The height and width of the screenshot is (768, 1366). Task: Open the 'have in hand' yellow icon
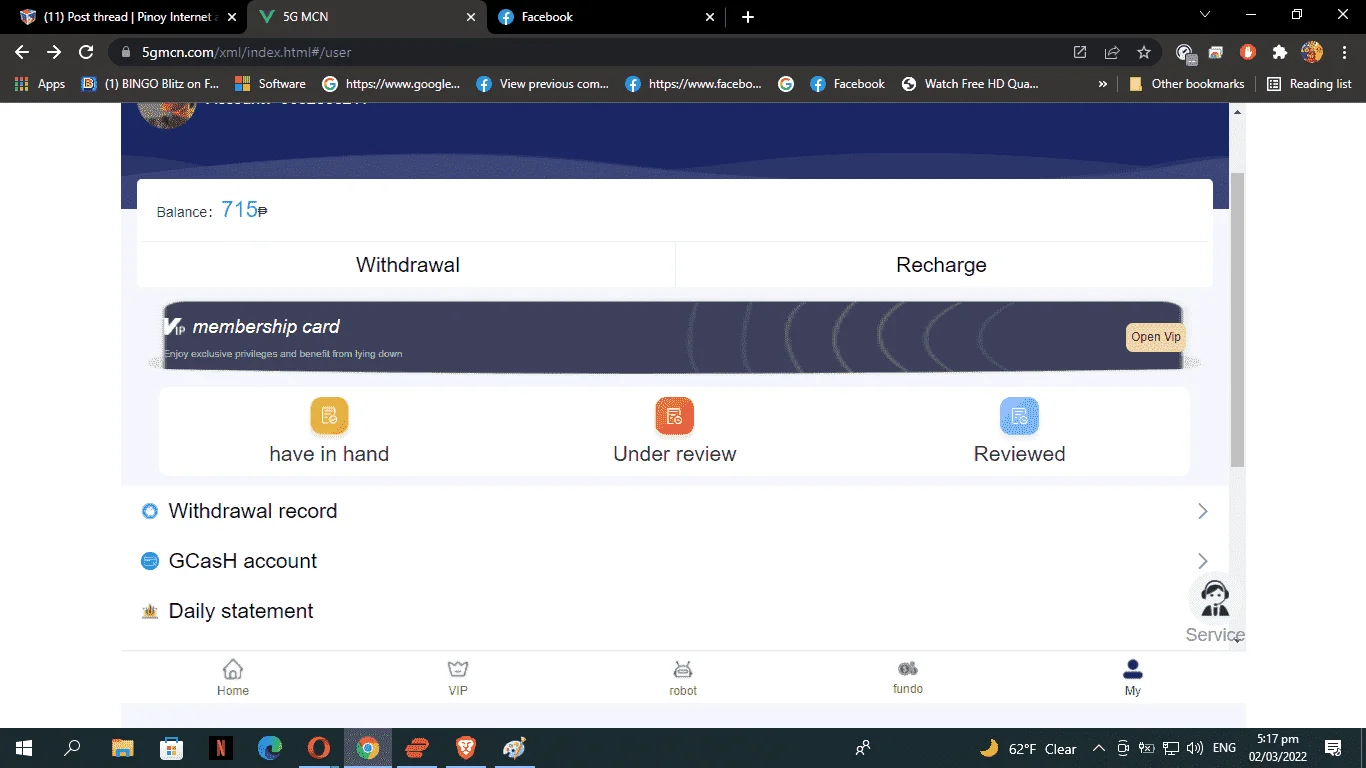(329, 416)
